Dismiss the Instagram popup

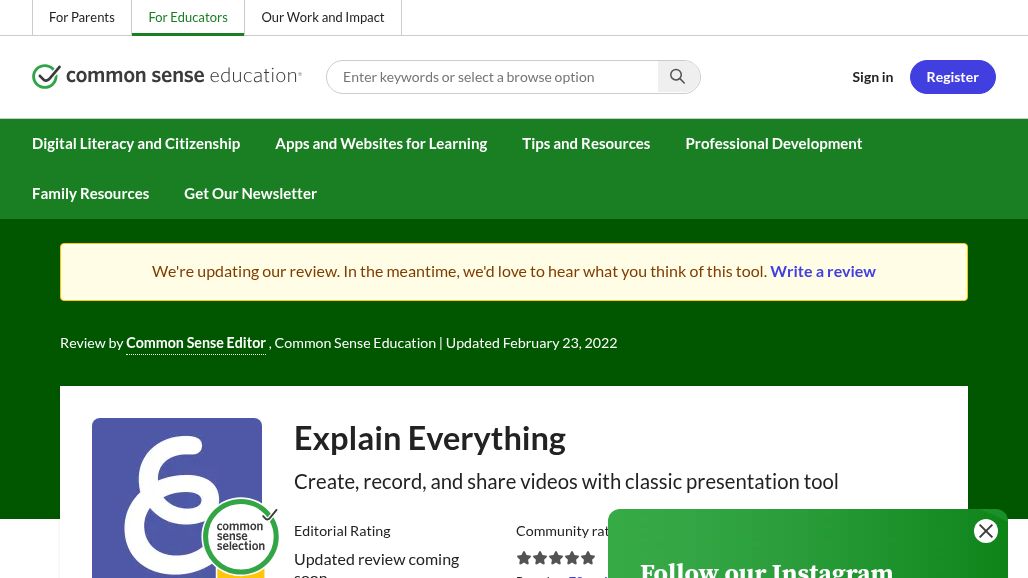(x=986, y=531)
